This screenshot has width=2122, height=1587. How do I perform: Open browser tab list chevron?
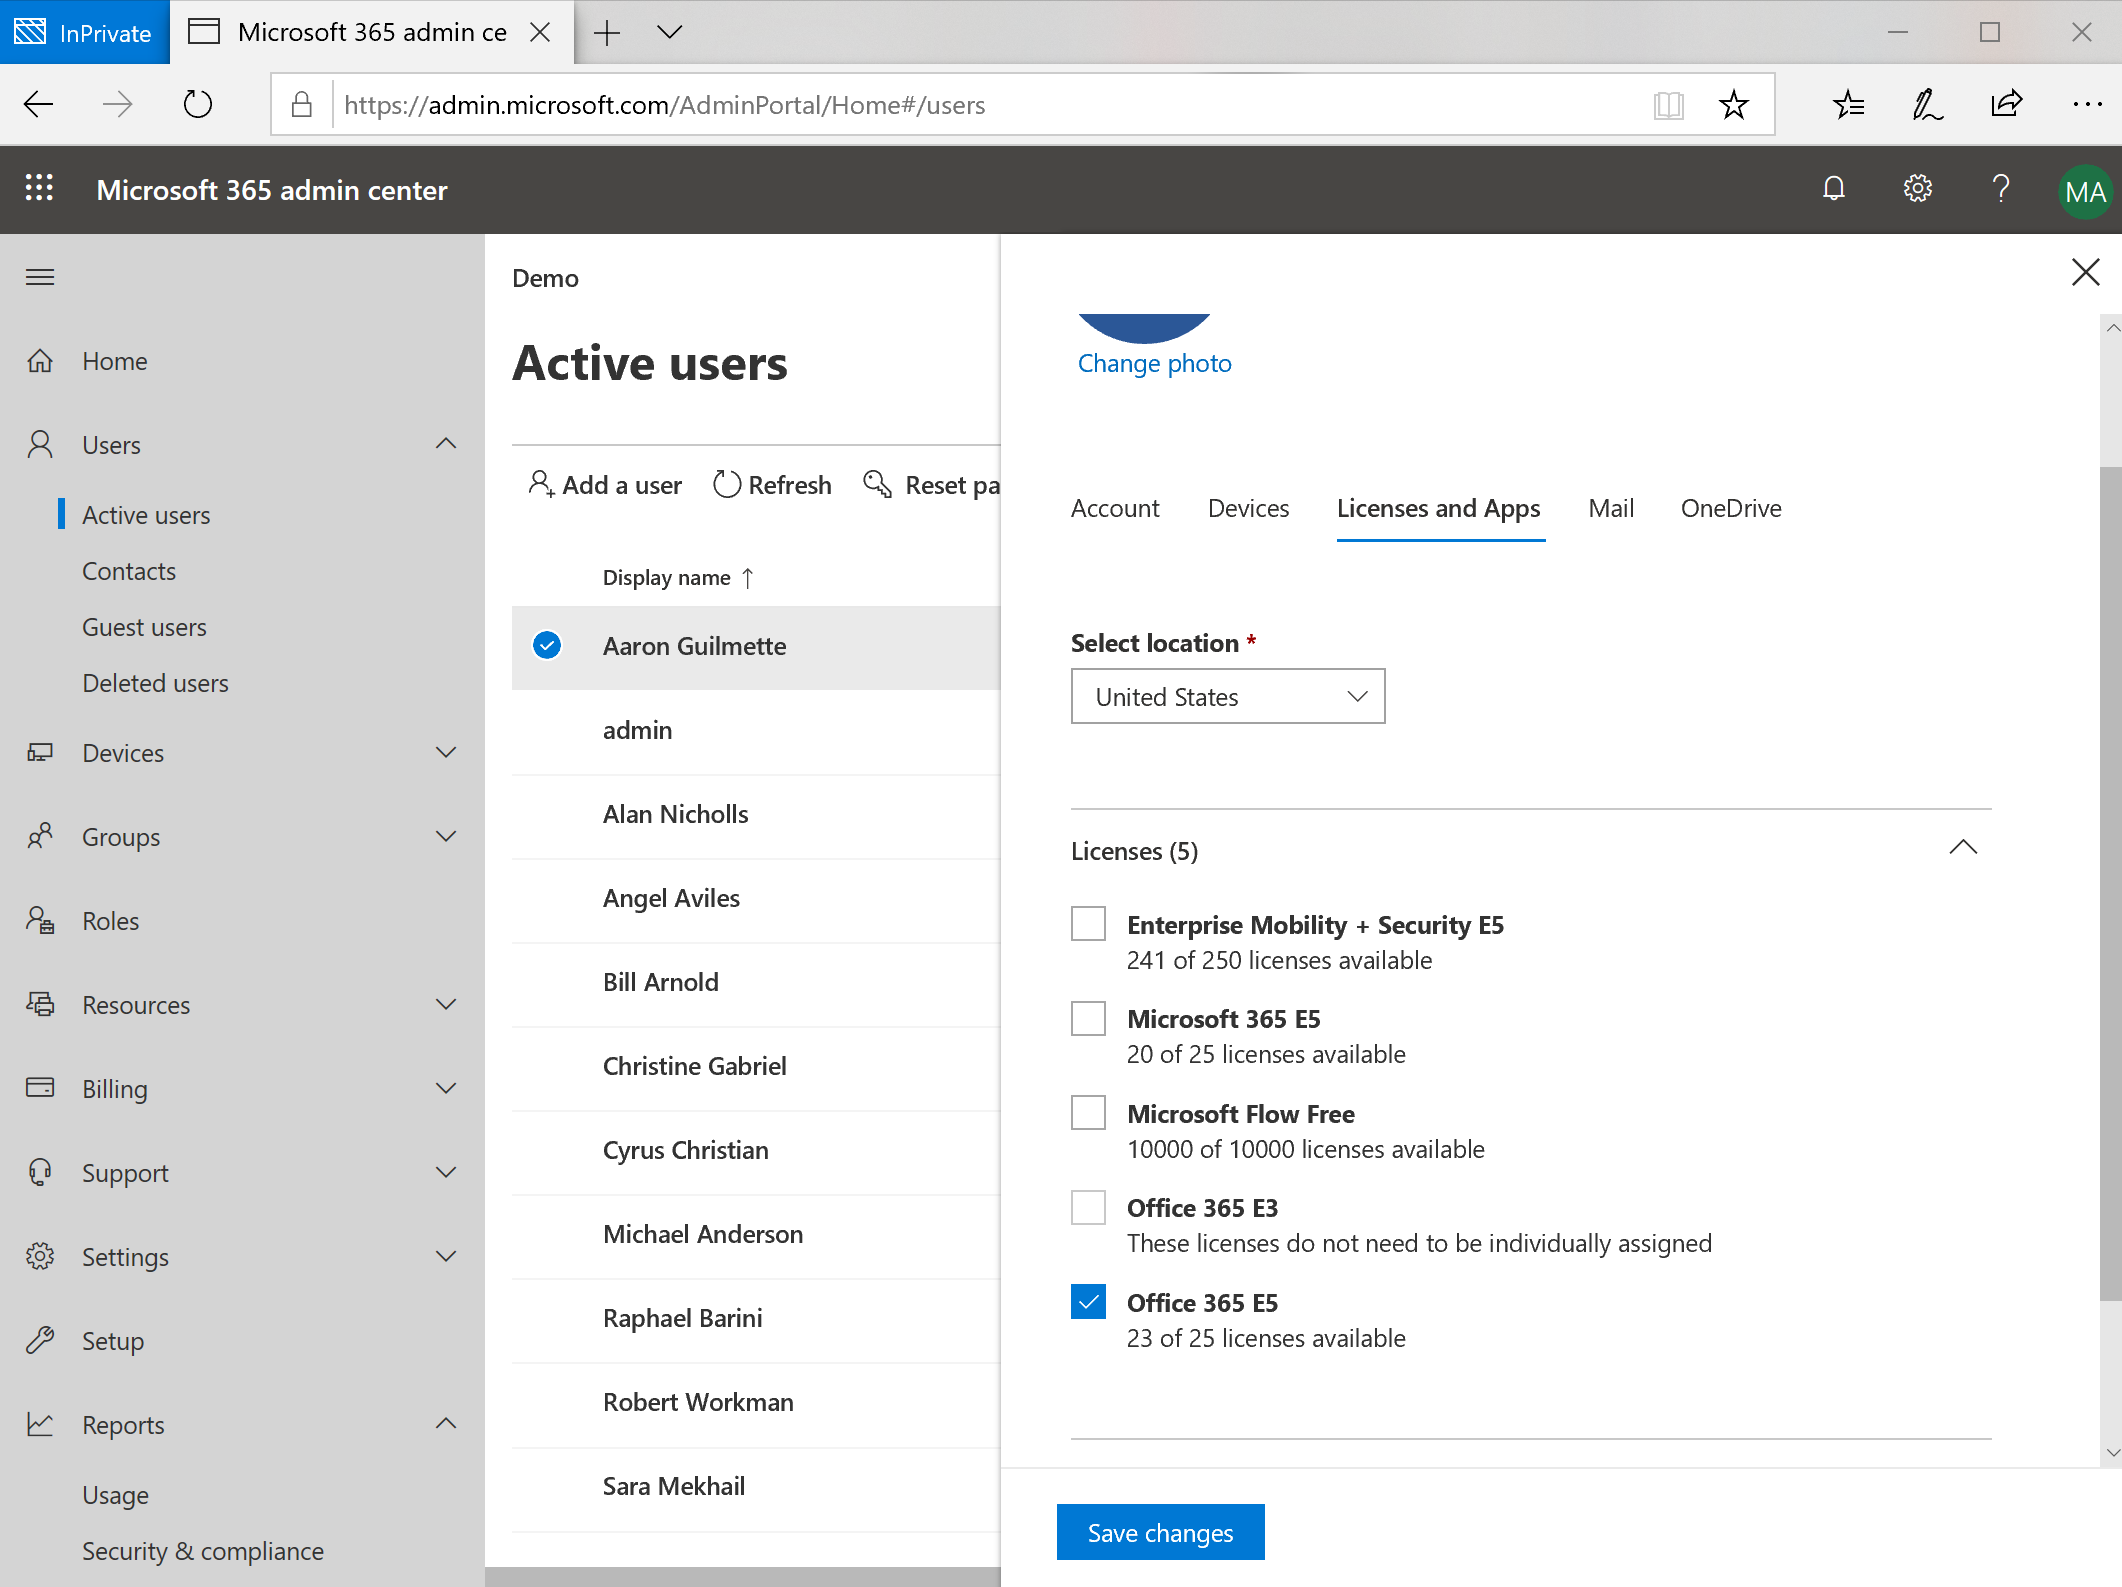[x=669, y=32]
